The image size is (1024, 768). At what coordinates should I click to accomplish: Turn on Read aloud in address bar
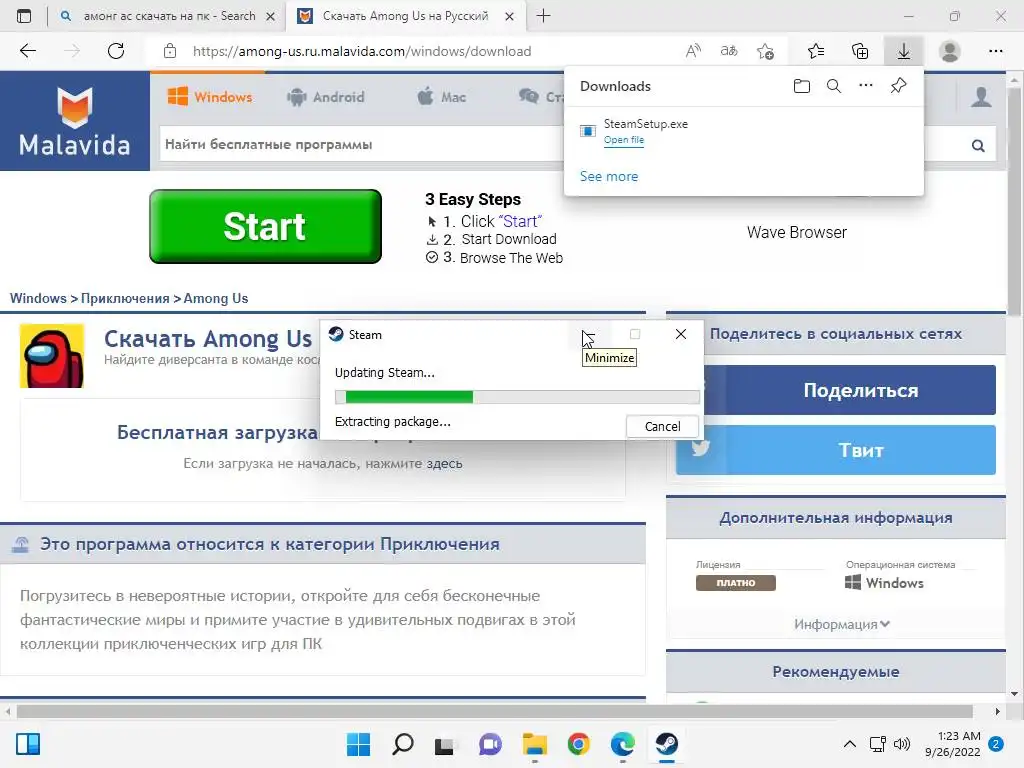[x=694, y=51]
